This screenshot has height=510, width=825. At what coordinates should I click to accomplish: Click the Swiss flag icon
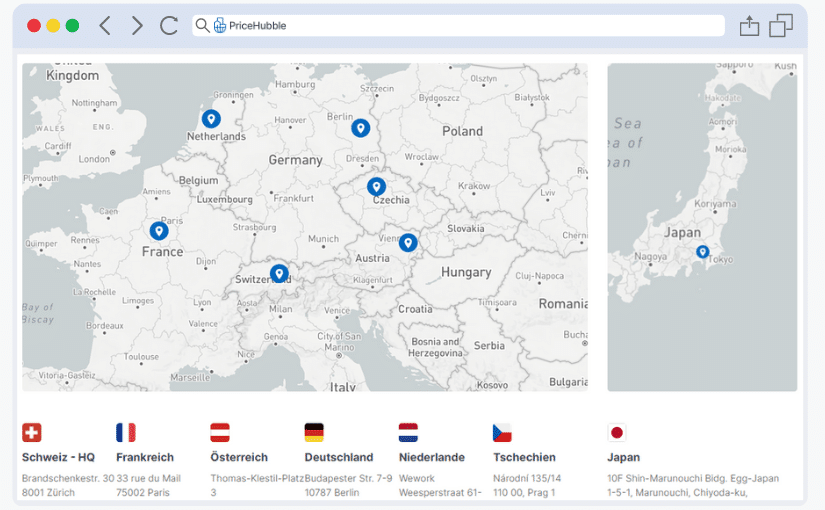point(32,433)
